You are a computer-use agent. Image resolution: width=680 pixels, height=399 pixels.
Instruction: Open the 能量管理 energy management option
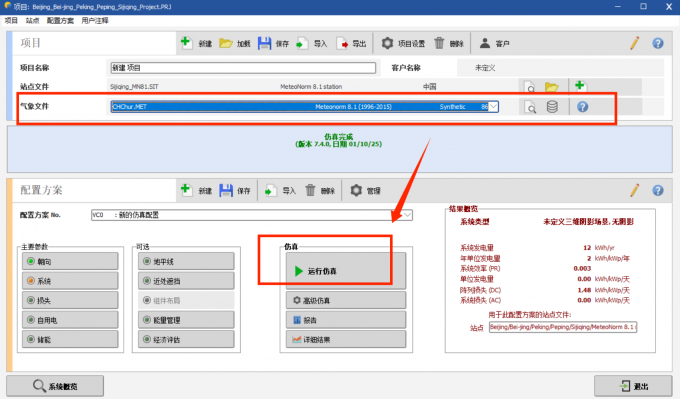[x=186, y=320]
